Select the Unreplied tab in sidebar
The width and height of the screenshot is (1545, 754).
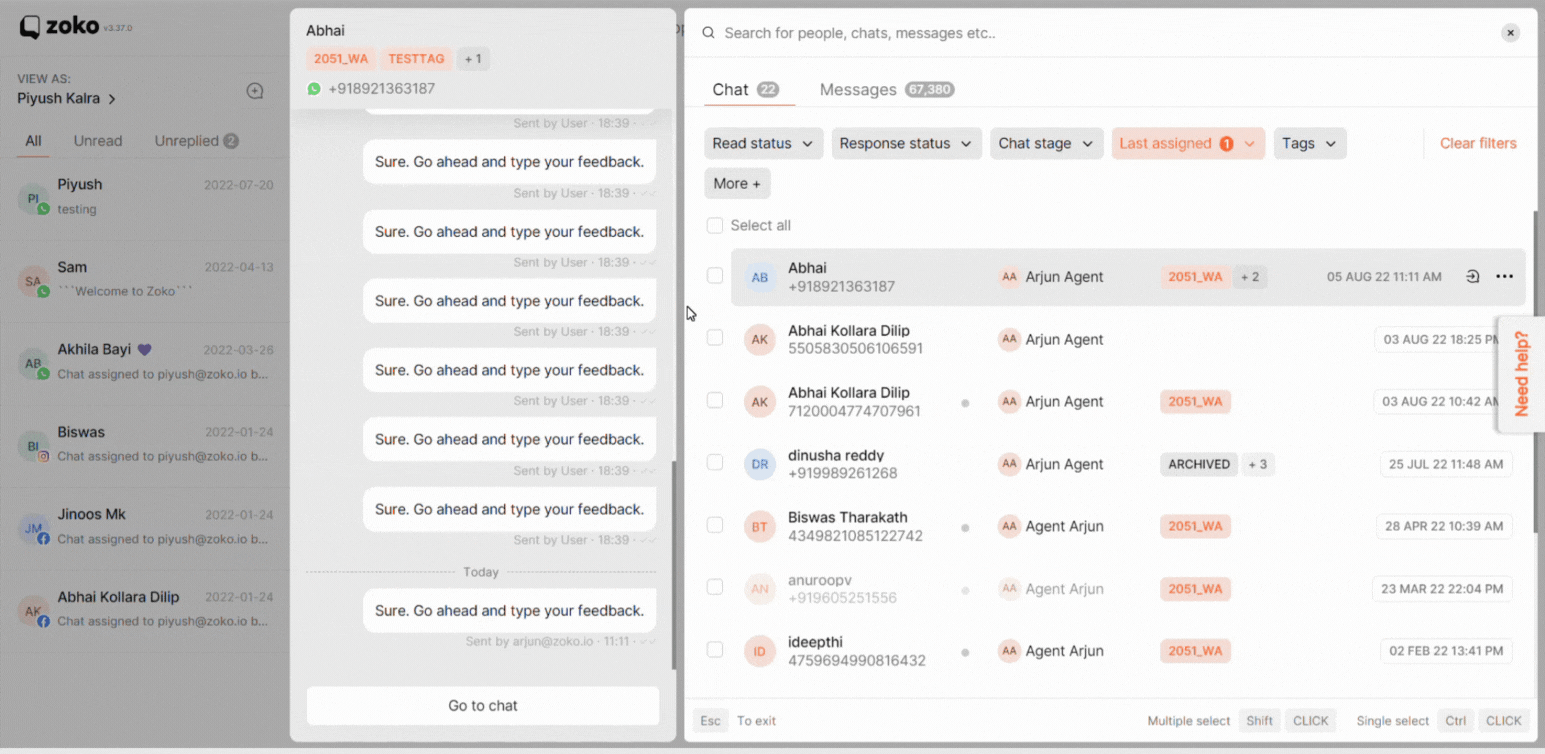196,141
